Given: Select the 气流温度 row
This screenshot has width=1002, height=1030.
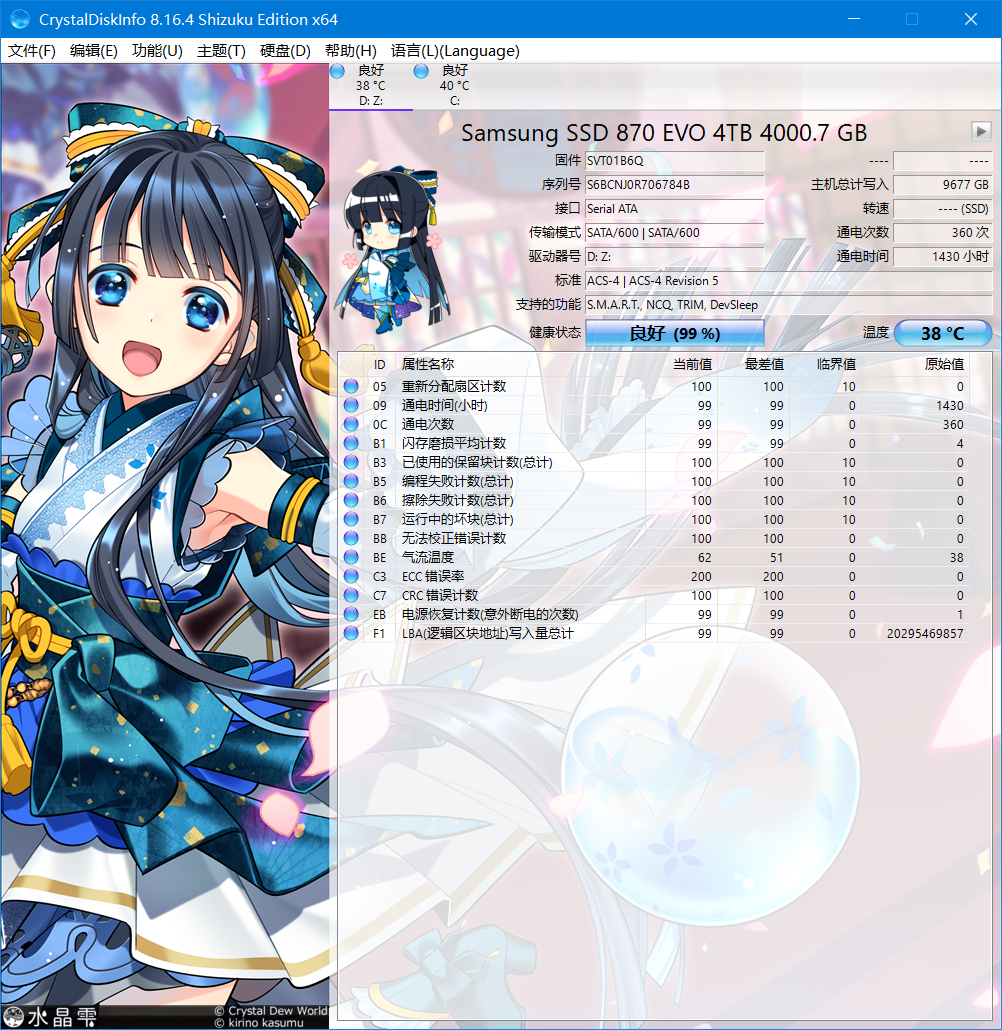Looking at the screenshot, I should (x=654, y=558).
